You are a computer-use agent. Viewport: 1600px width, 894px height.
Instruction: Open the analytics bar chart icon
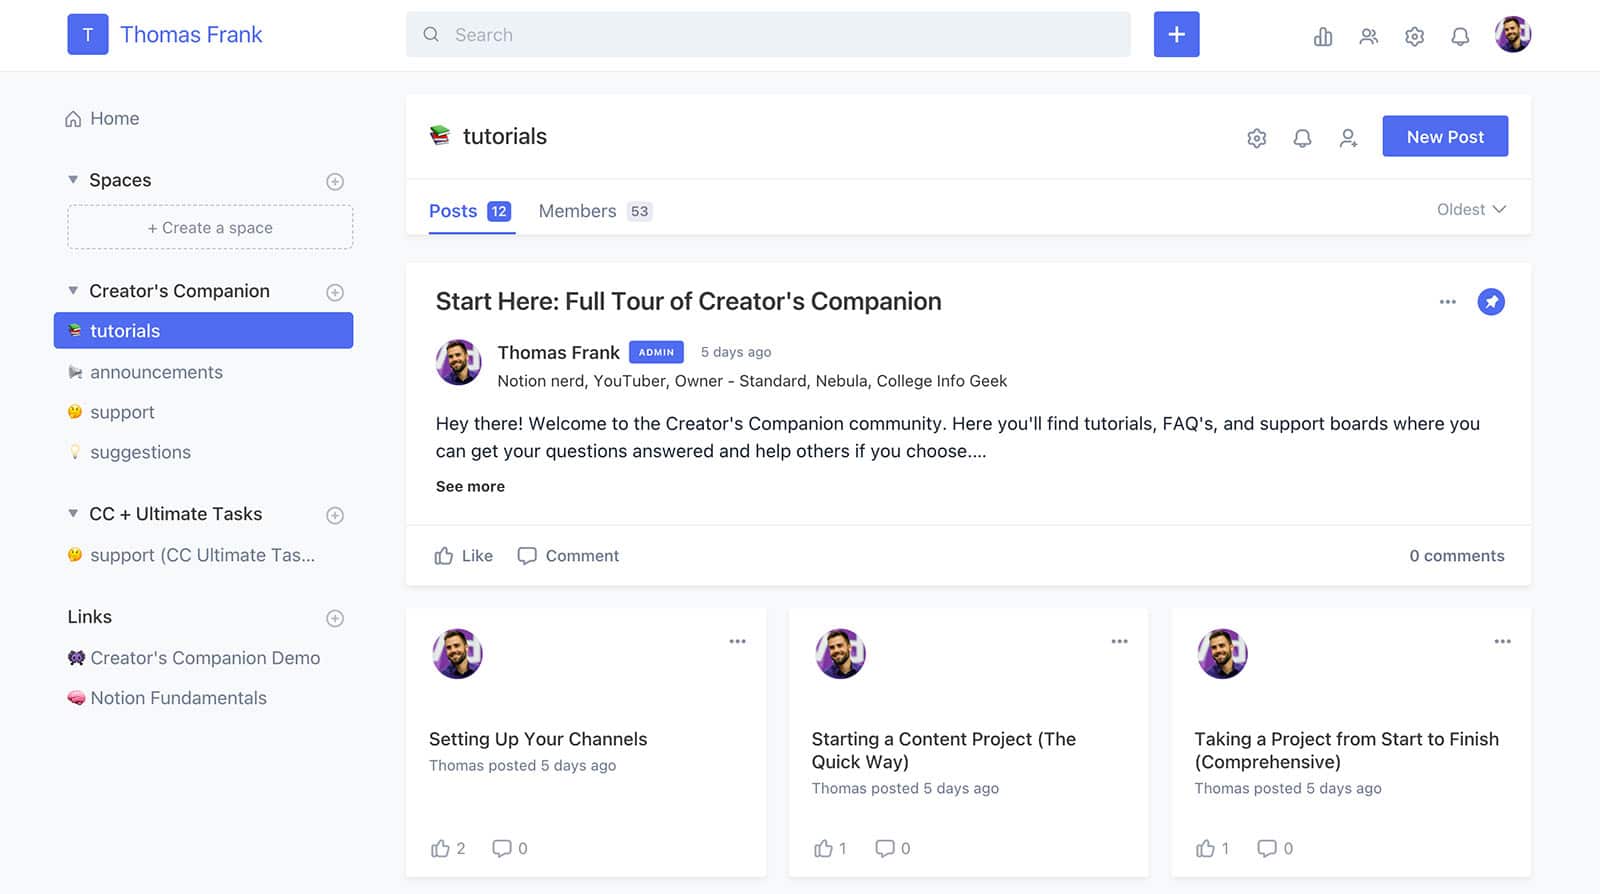click(1322, 37)
